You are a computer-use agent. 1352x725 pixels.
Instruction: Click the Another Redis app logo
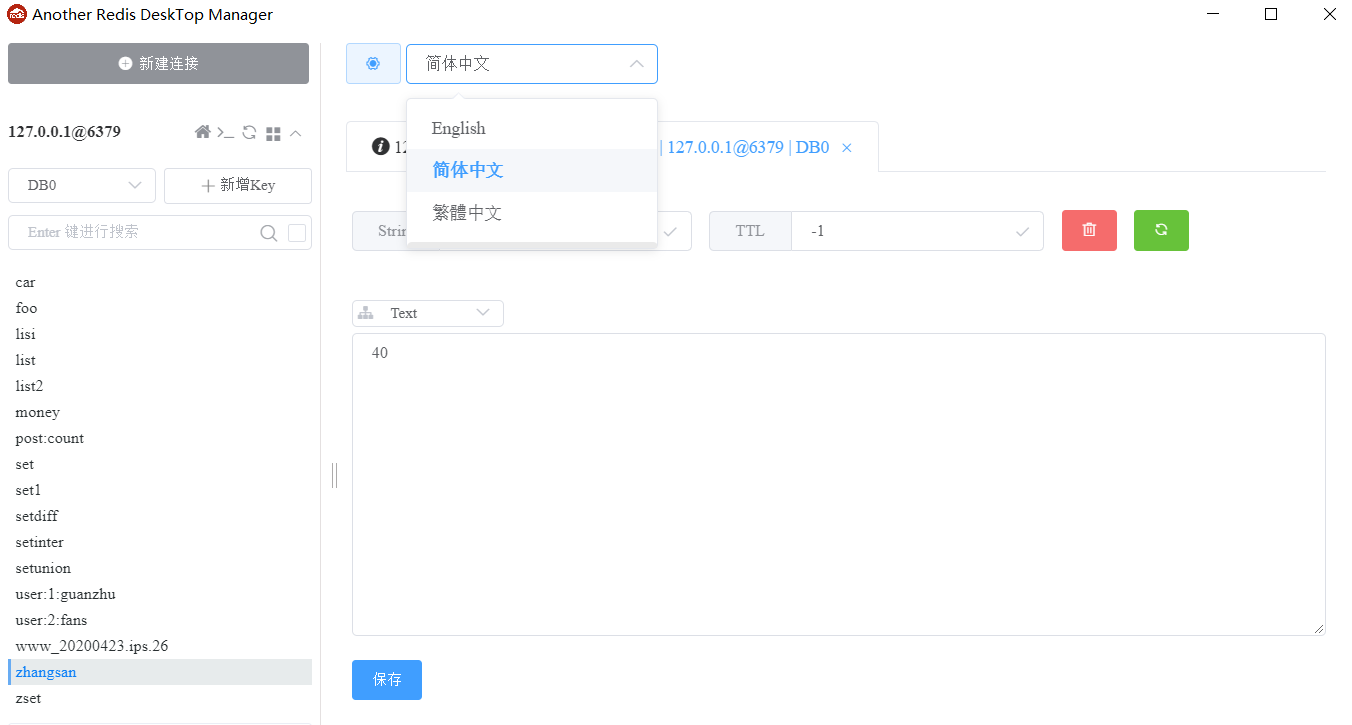coord(16,14)
